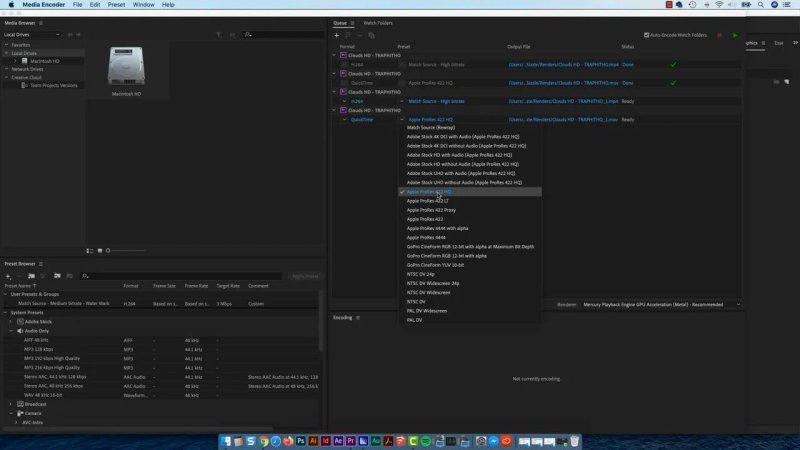Collapse the Creative Cloud section
Image resolution: width=800 pixels, height=450 pixels.
point(6,77)
